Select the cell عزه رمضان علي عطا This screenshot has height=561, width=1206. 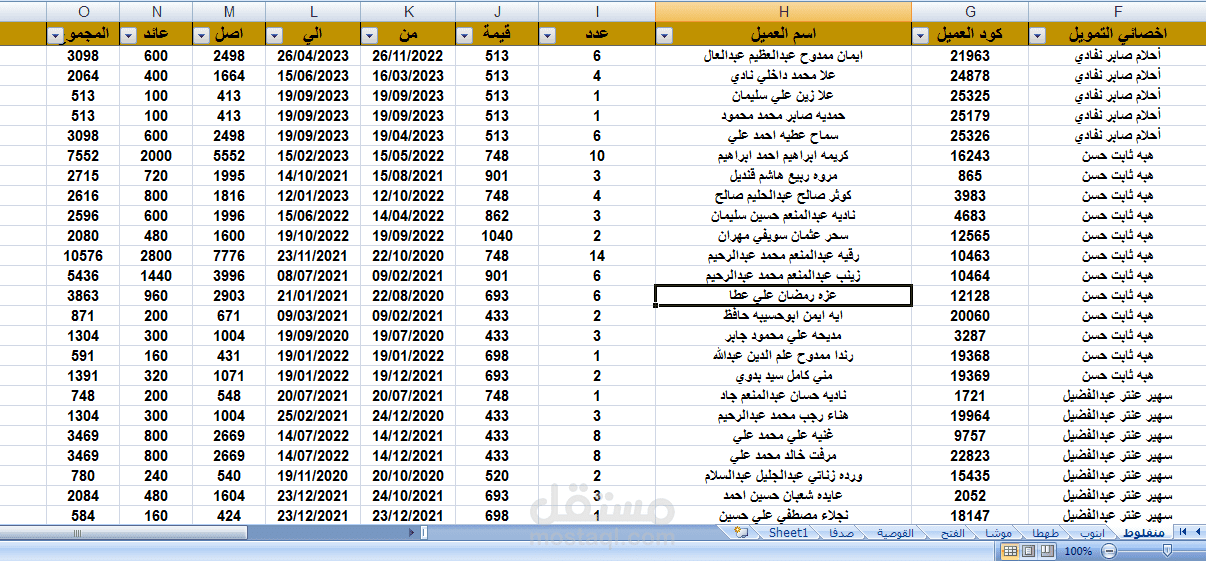(x=783, y=295)
